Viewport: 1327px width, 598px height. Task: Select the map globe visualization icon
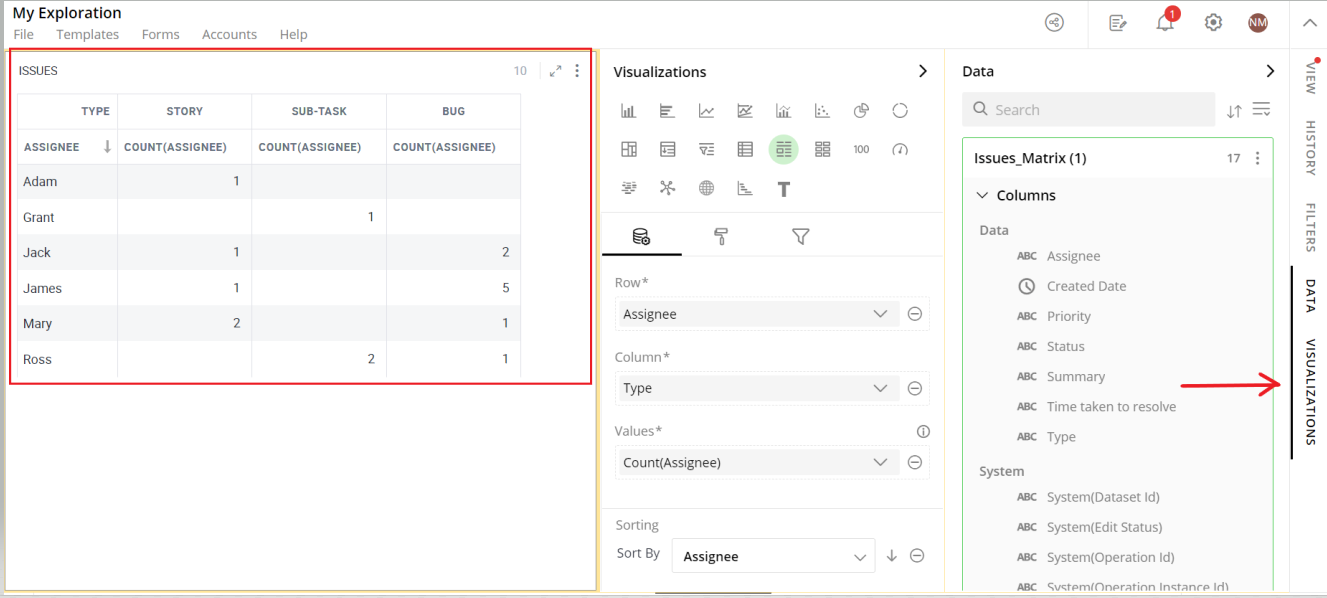coord(706,188)
